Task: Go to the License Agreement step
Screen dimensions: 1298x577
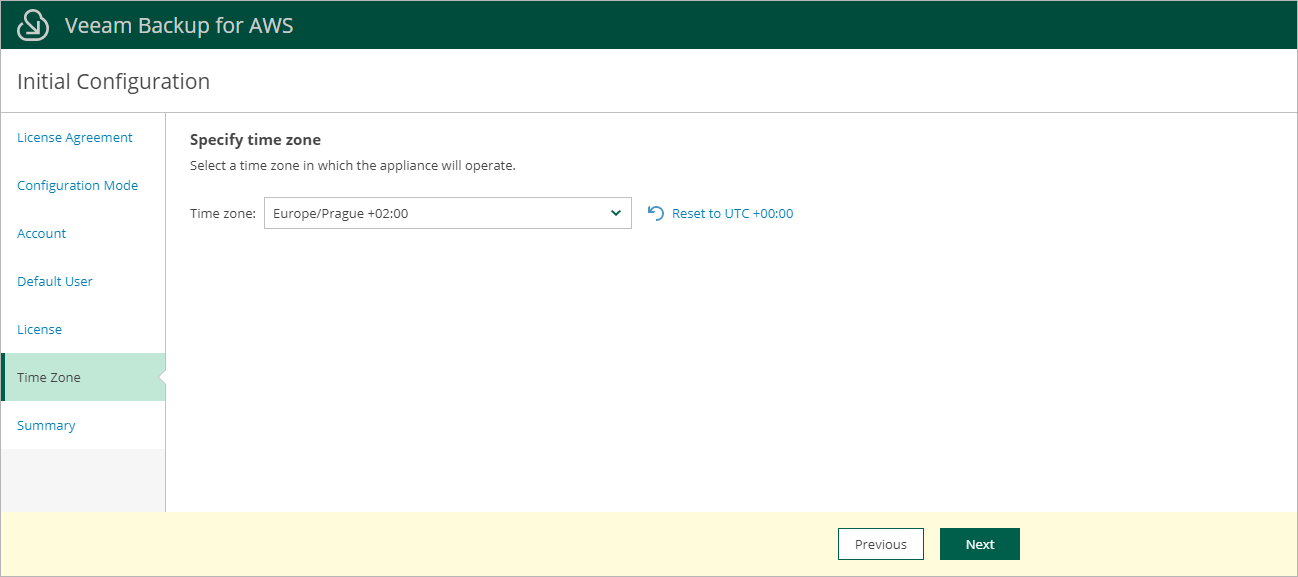Action: 75,138
